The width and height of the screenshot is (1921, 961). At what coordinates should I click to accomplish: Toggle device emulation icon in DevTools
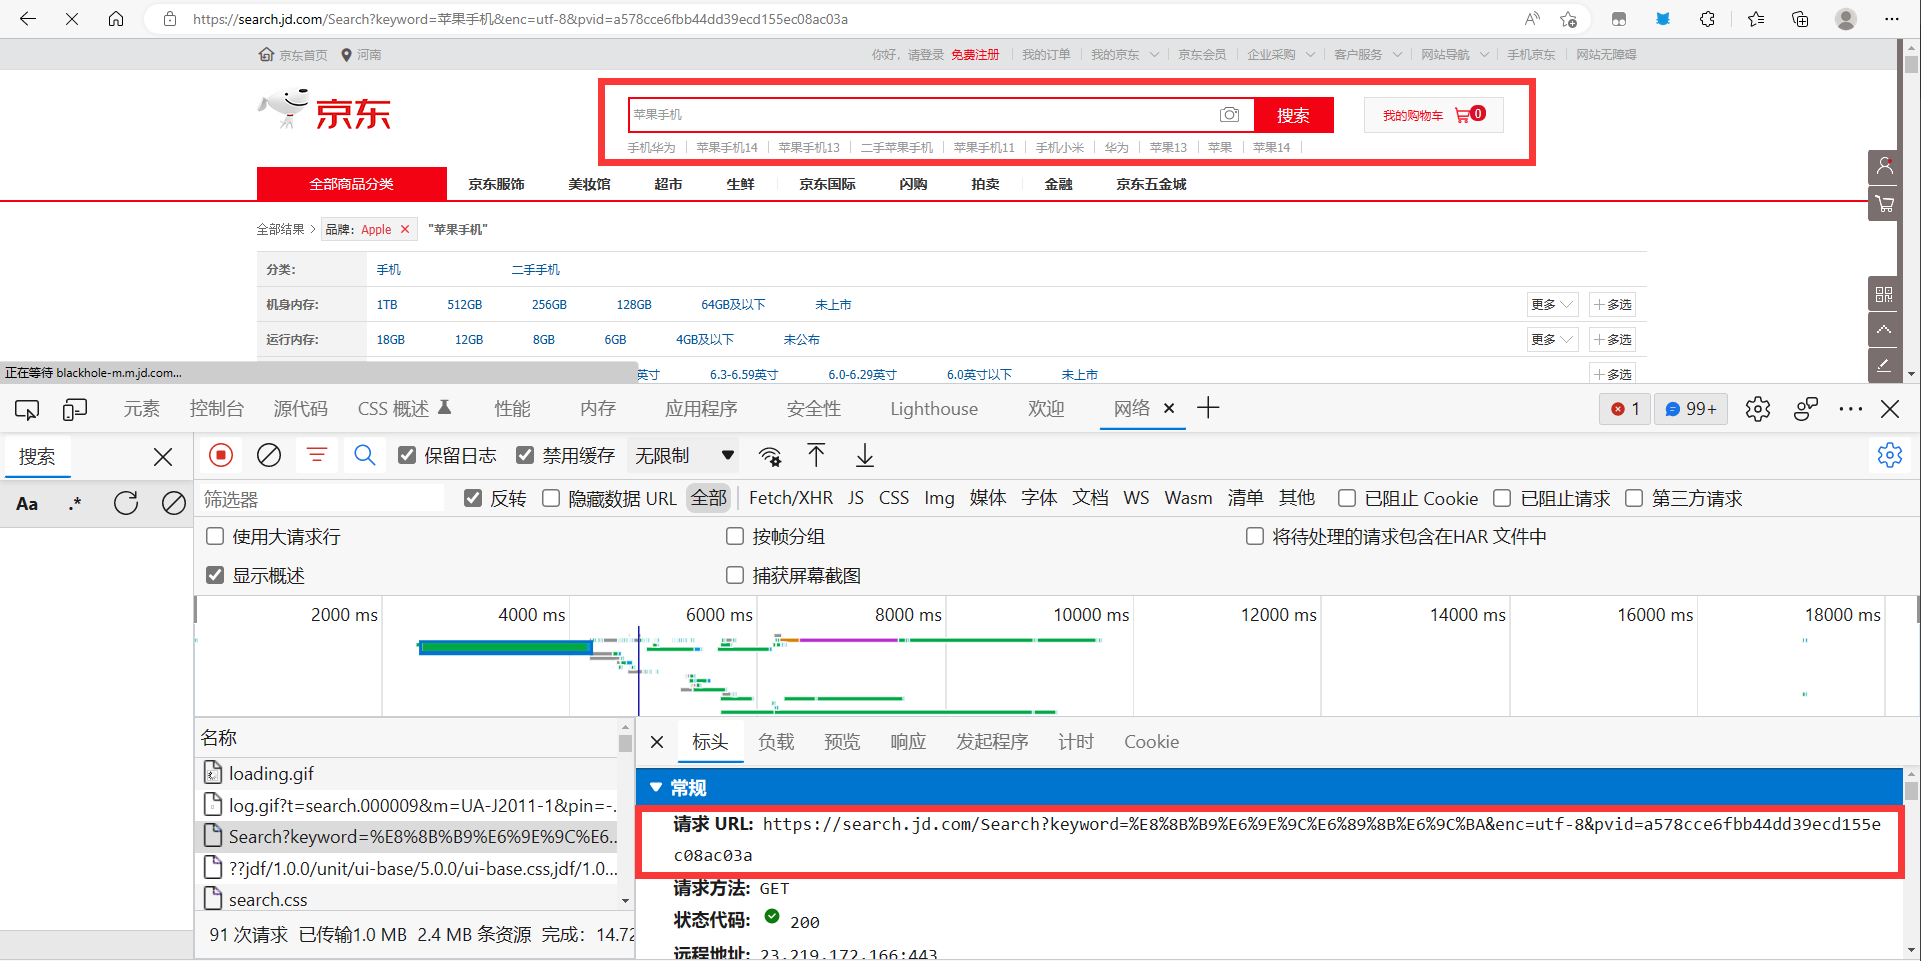point(75,409)
